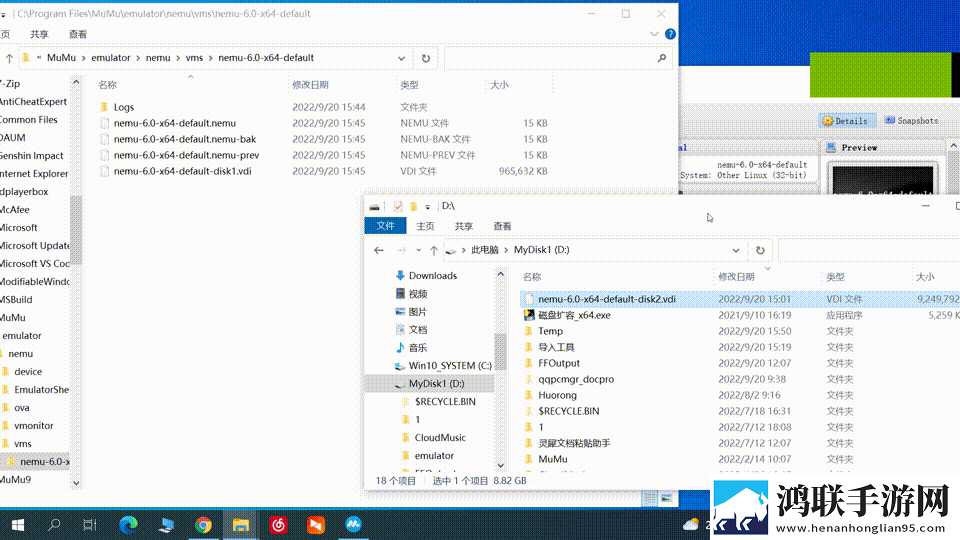Open MuMu emulator taskbar icon
960x540 pixels.
(x=353, y=525)
